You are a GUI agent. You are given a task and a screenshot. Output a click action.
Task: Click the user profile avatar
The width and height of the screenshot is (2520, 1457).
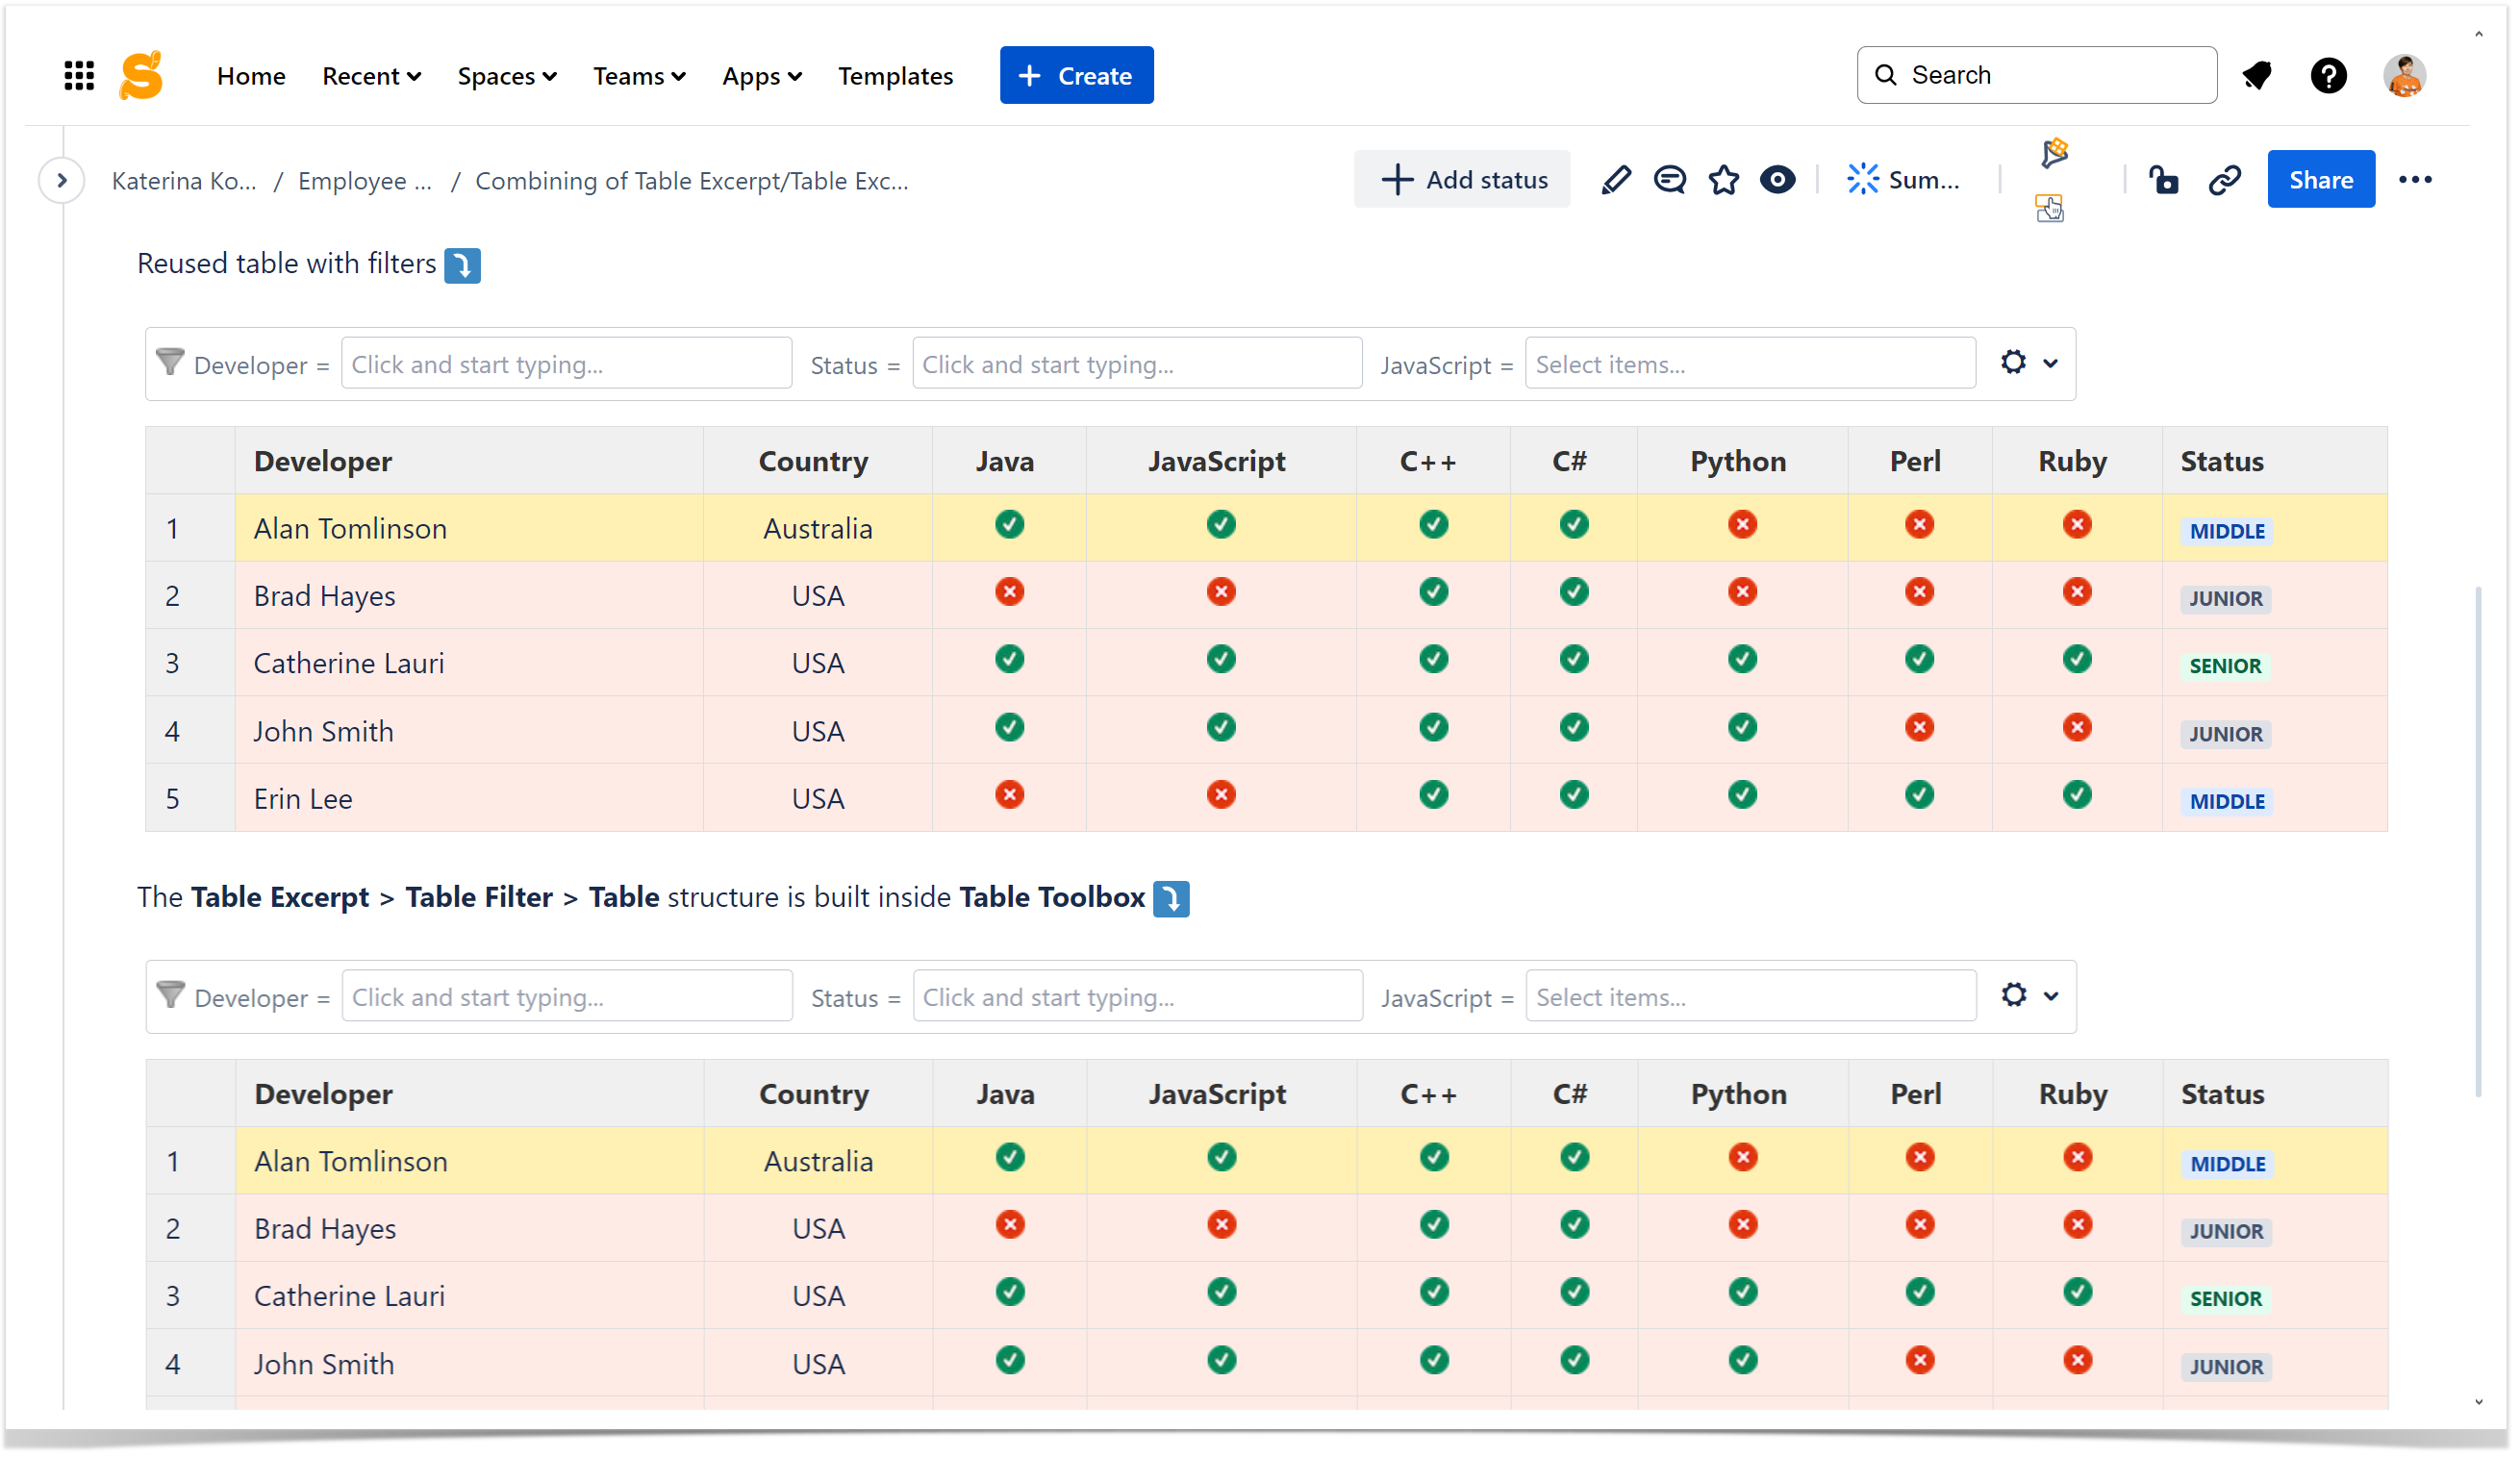coord(2403,75)
